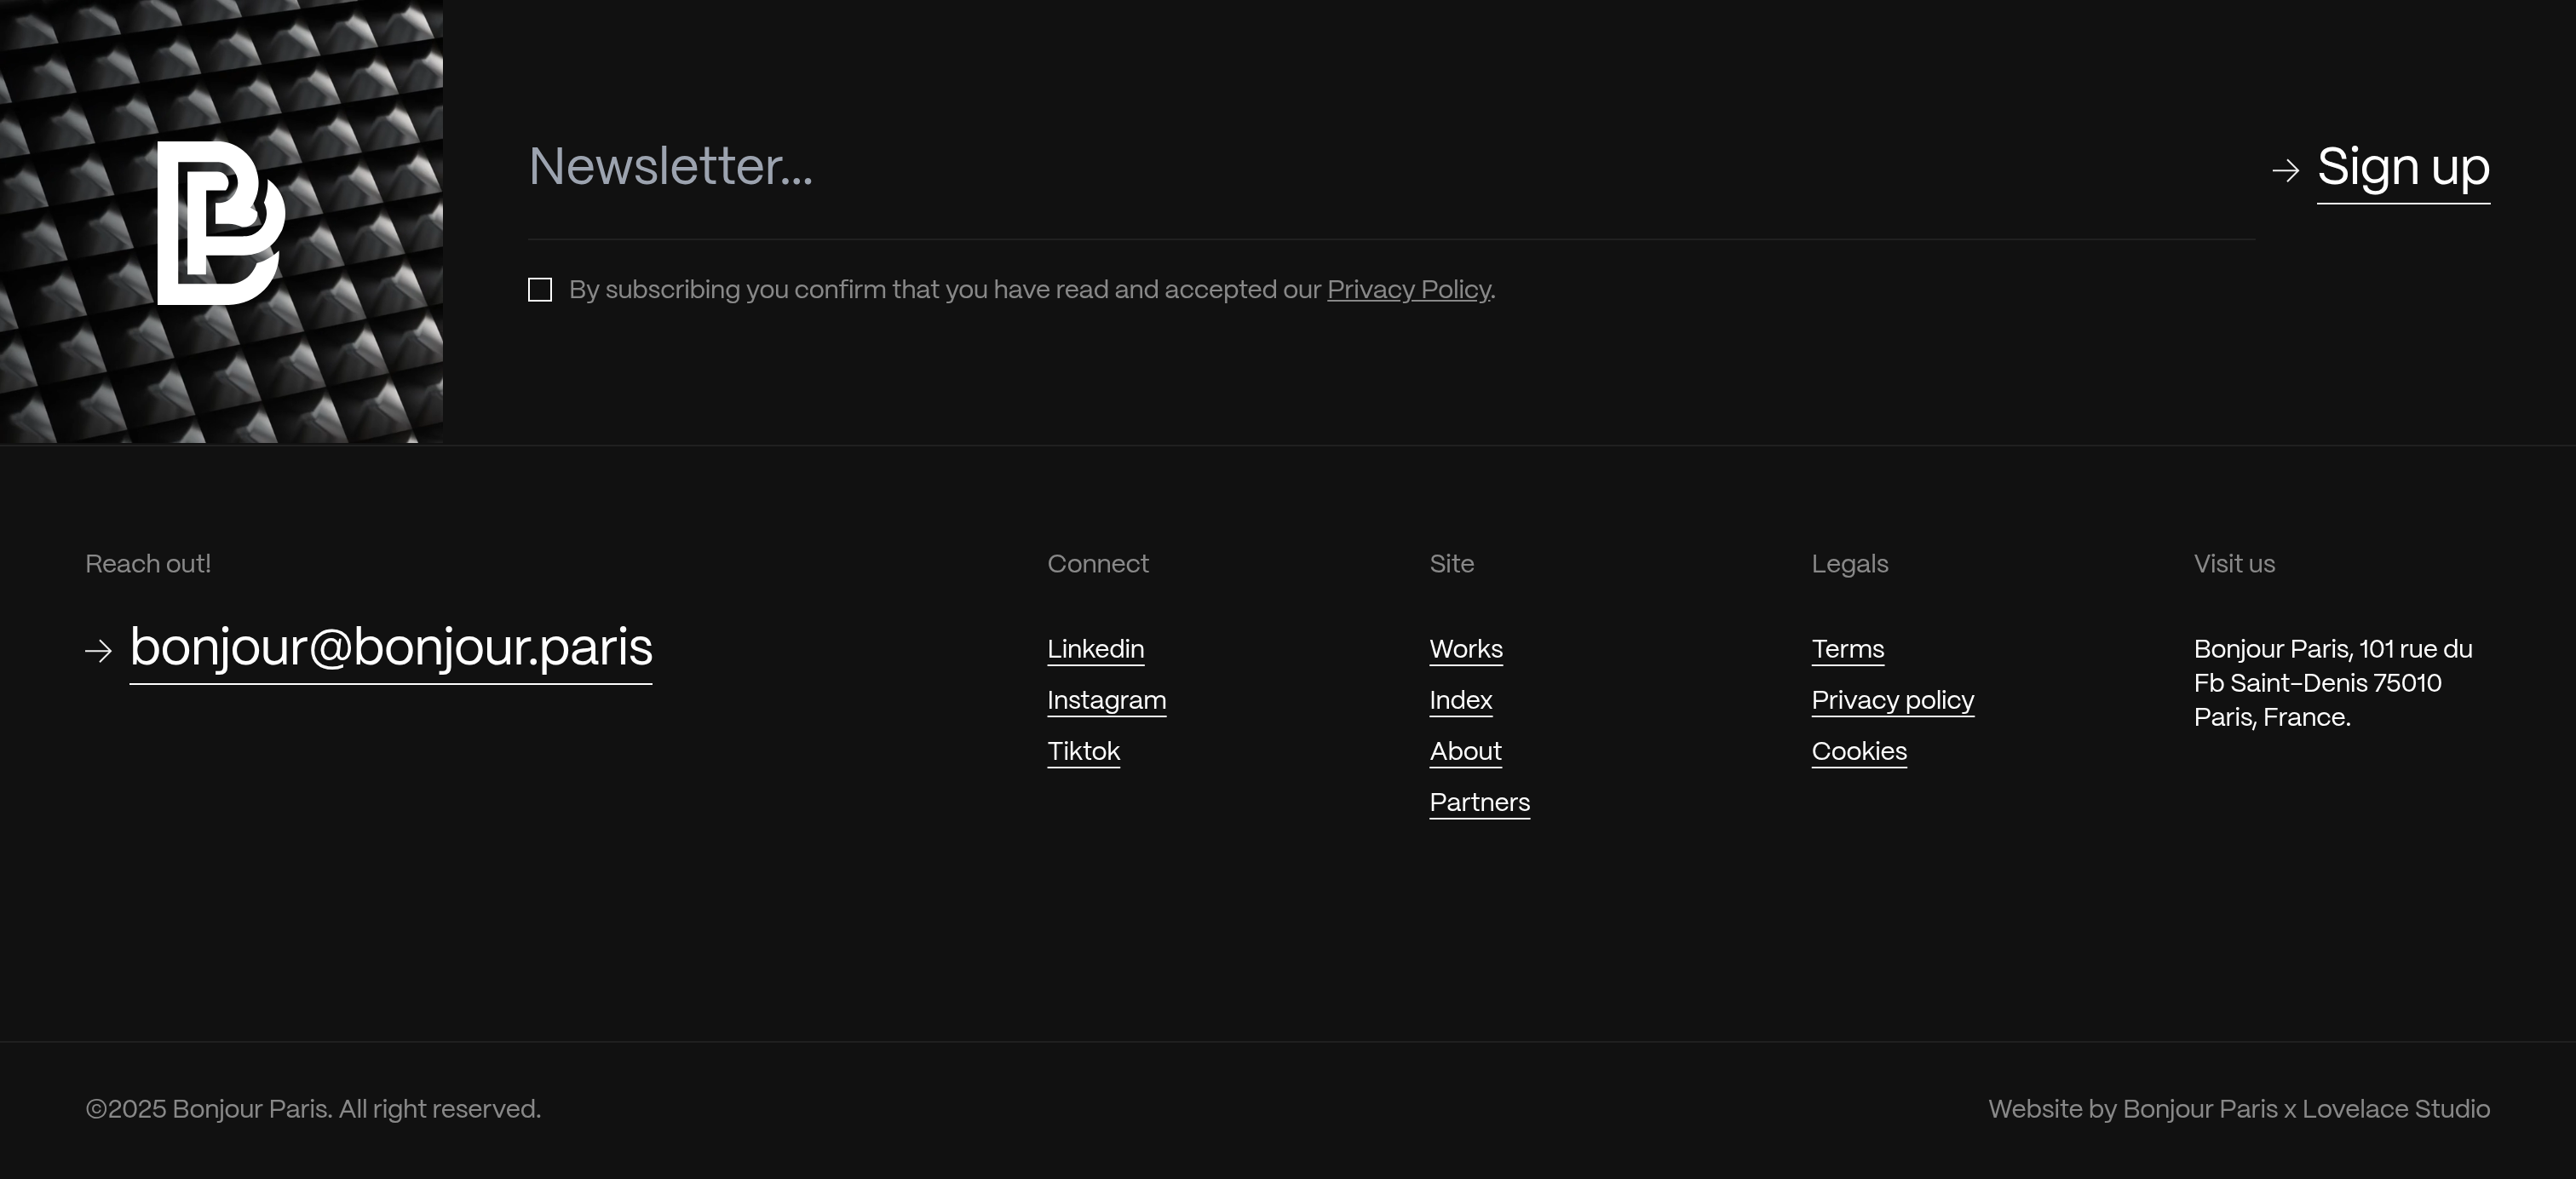Viewport: 2576px width, 1179px height.
Task: Tick the Privacy Policy consent checkbox
Action: point(540,290)
